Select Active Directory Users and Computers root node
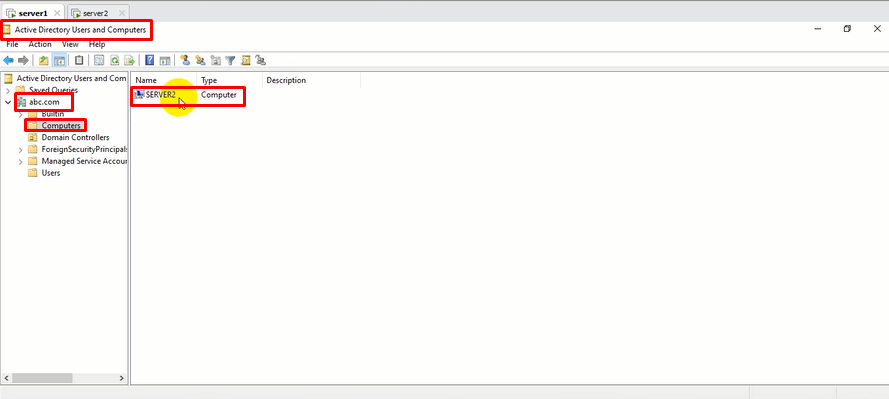889x399 pixels. [71, 78]
